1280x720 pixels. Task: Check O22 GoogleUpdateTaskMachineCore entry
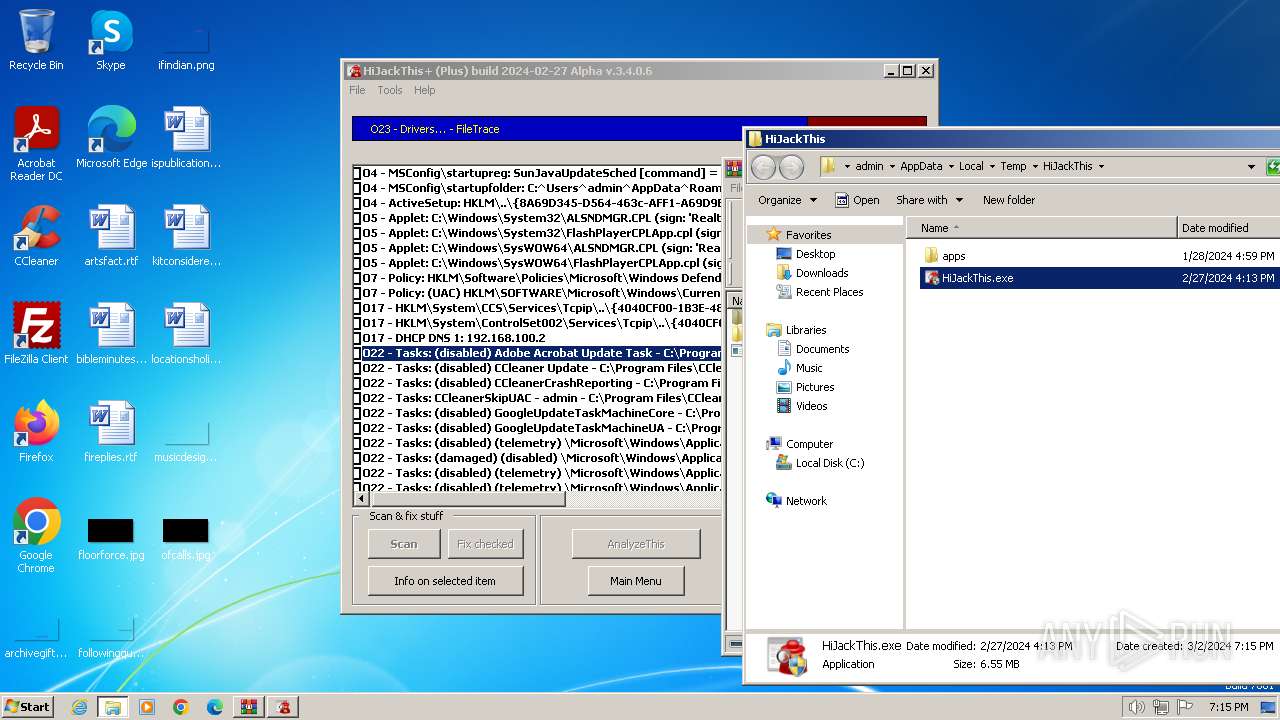[357, 413]
